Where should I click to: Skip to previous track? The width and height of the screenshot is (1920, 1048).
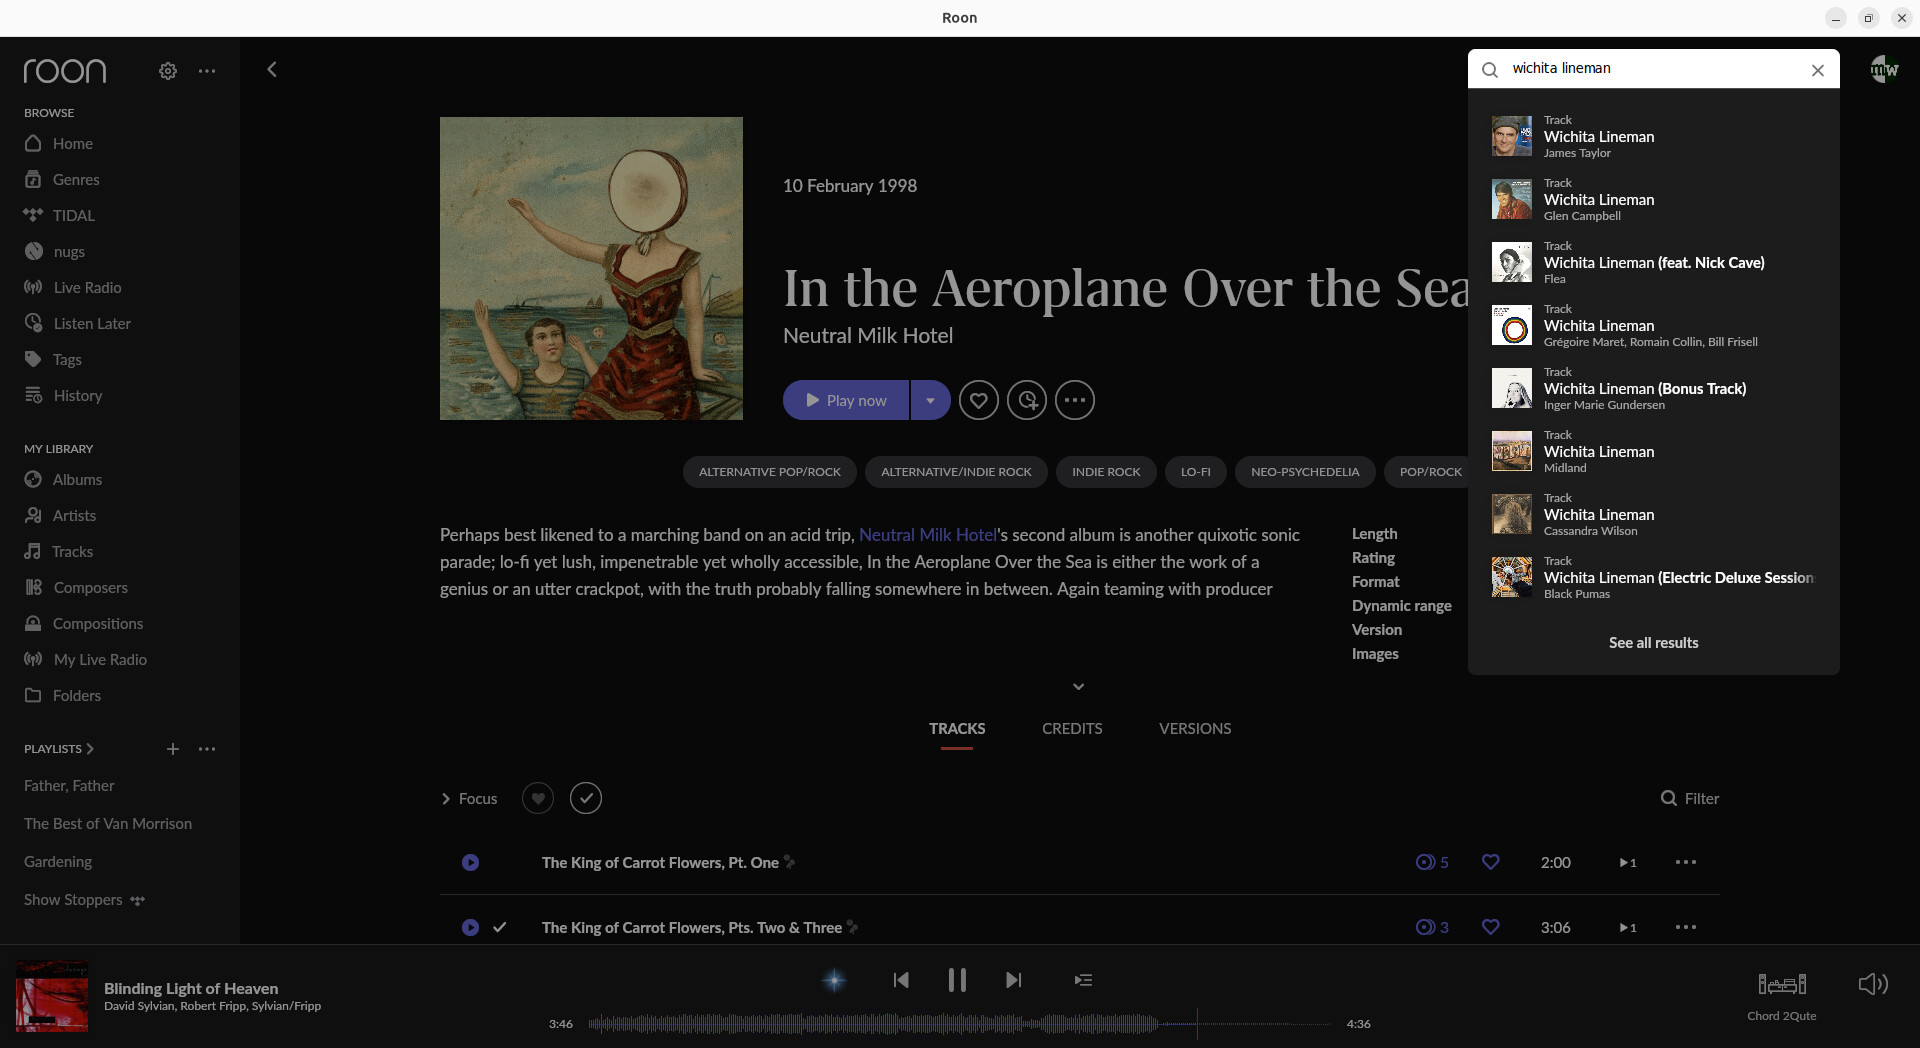click(901, 980)
